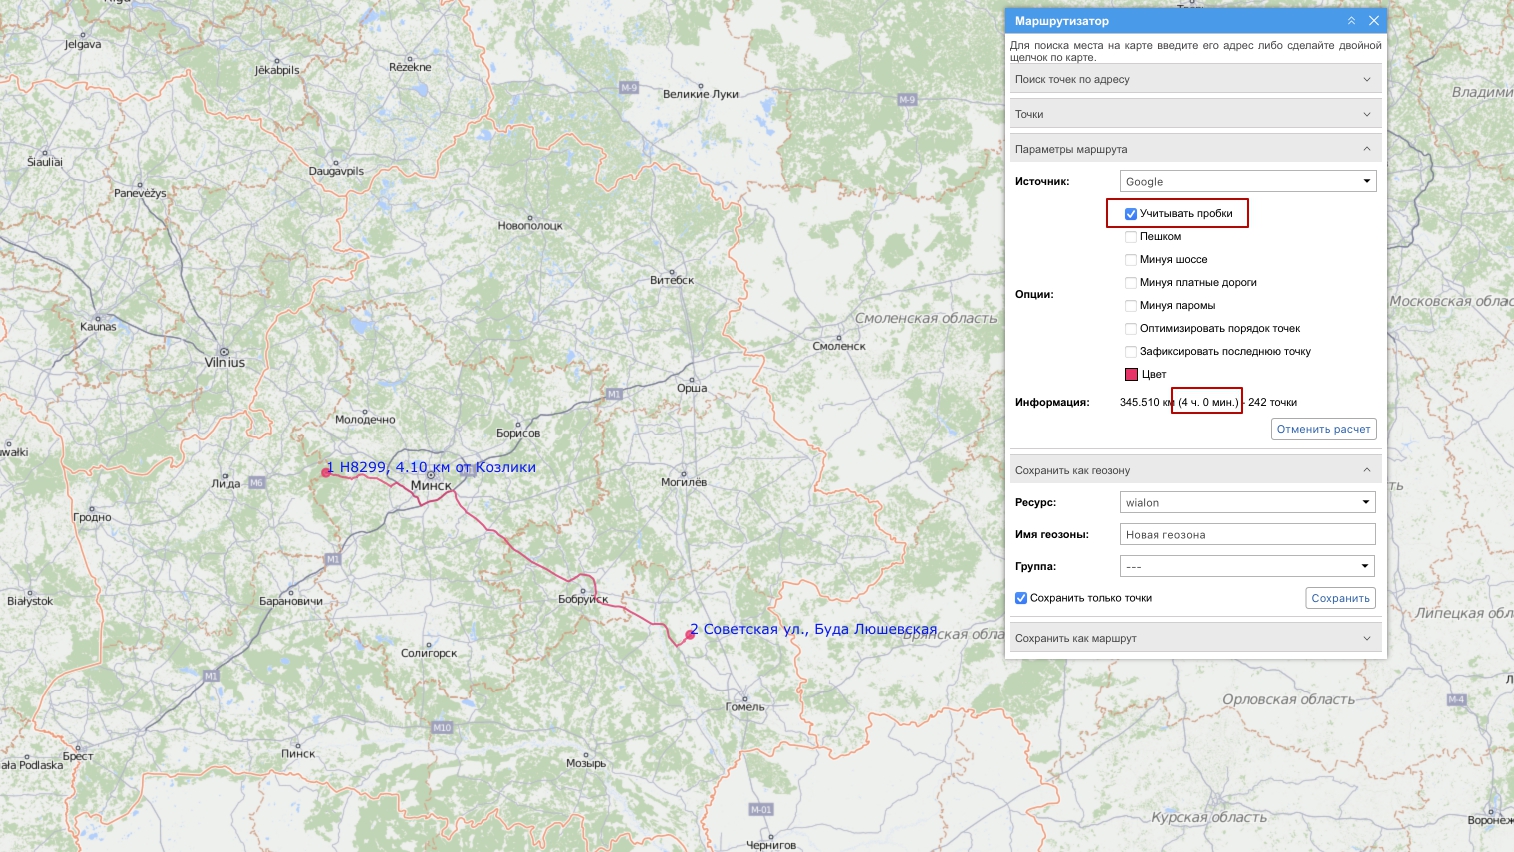1514x852 pixels.
Task: Click the Сохранить button
Action: [1340, 598]
